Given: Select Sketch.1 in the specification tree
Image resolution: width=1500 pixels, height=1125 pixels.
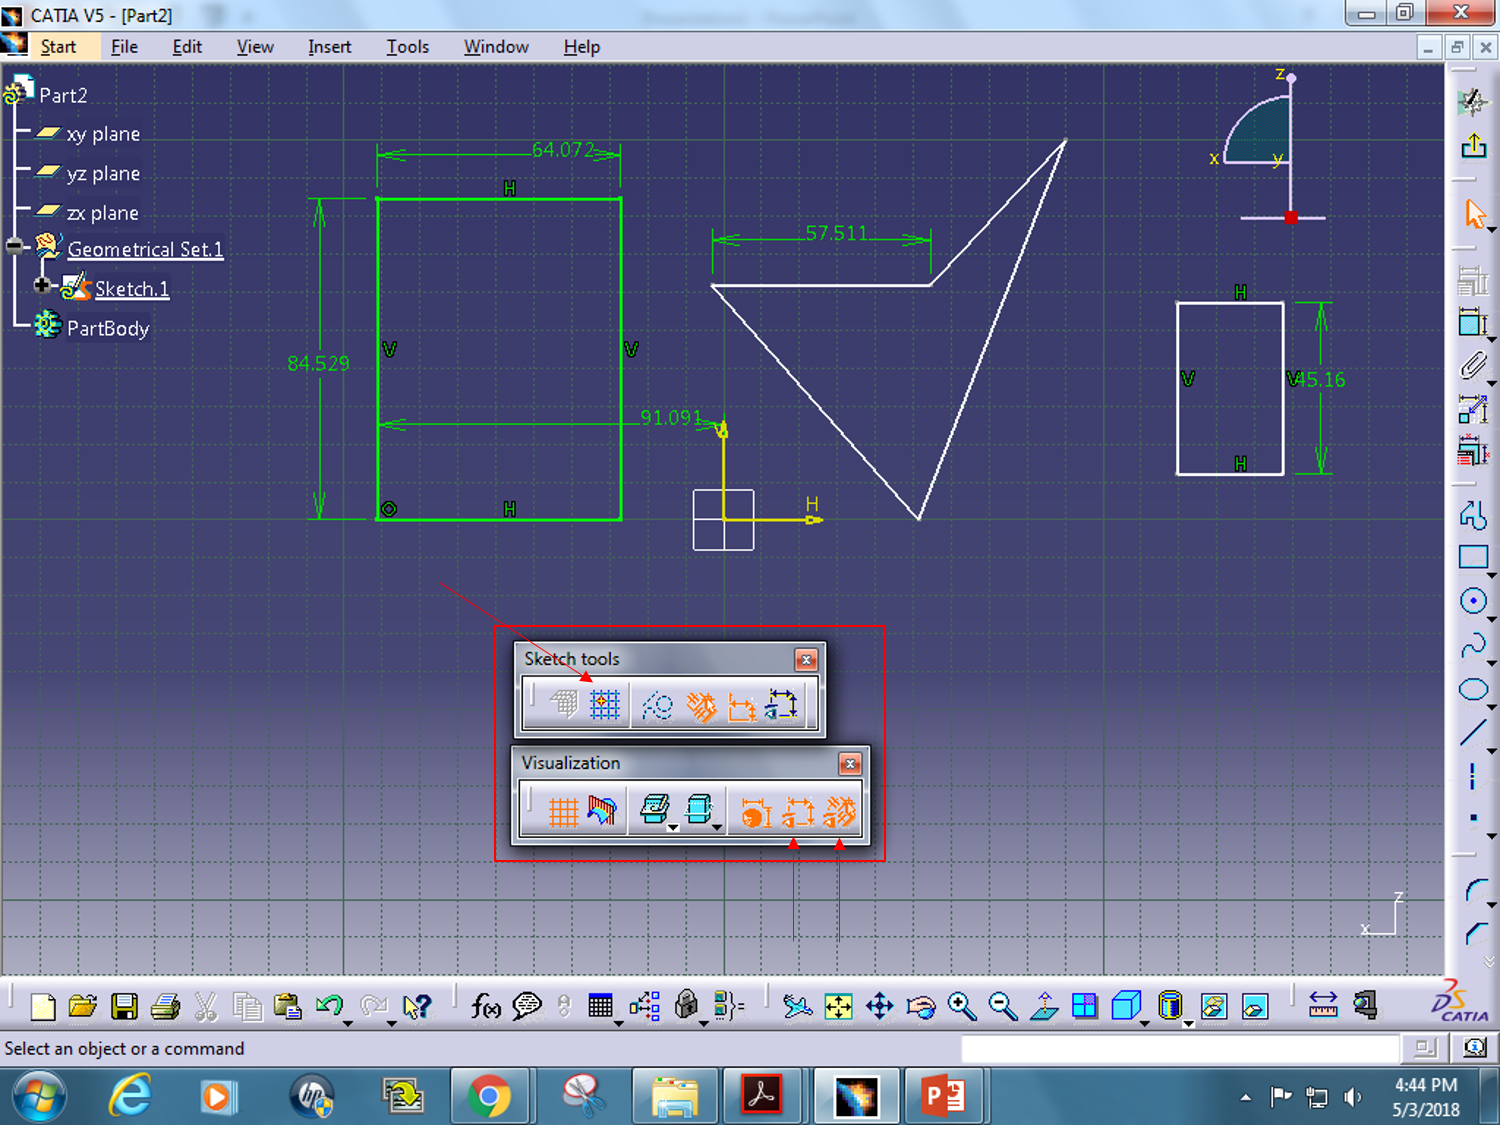Looking at the screenshot, I should [131, 289].
